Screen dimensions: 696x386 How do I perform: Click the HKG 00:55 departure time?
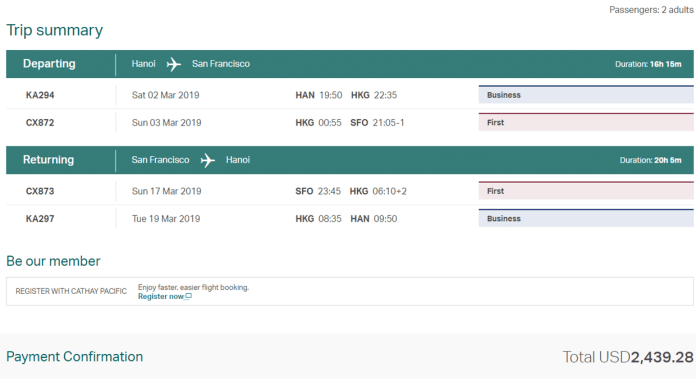318,122
